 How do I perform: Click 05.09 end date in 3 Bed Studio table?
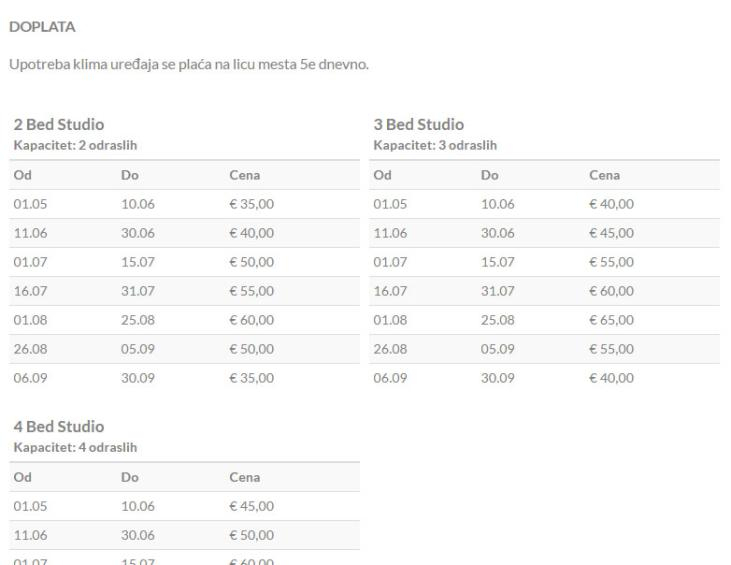496,350
